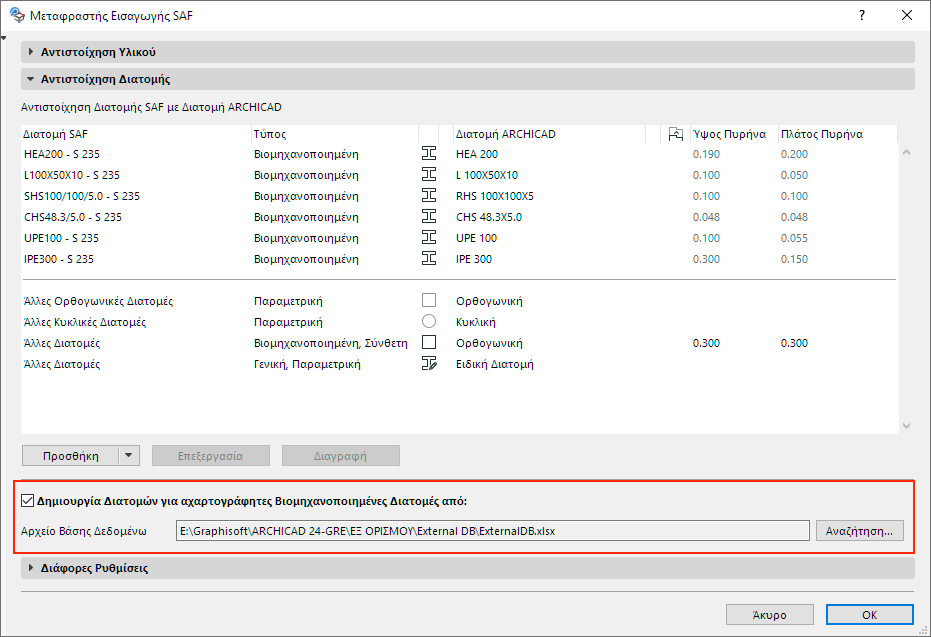The height and width of the screenshot is (637, 931).
Task: Click rectangular icon for Άλλες Ορθογωνικές Διατομές
Action: [429, 300]
